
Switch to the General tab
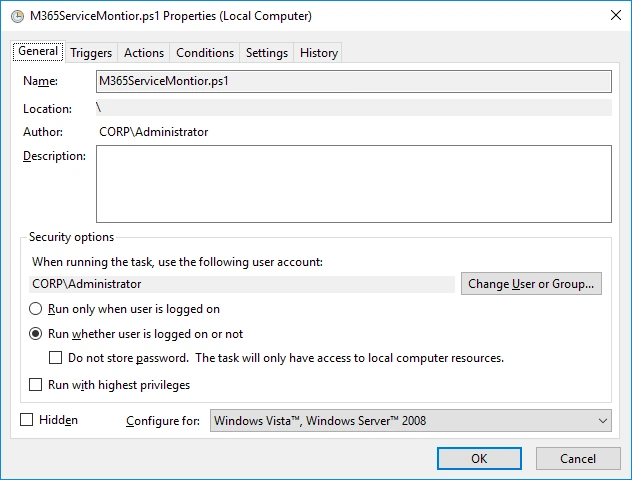pyautogui.click(x=38, y=52)
